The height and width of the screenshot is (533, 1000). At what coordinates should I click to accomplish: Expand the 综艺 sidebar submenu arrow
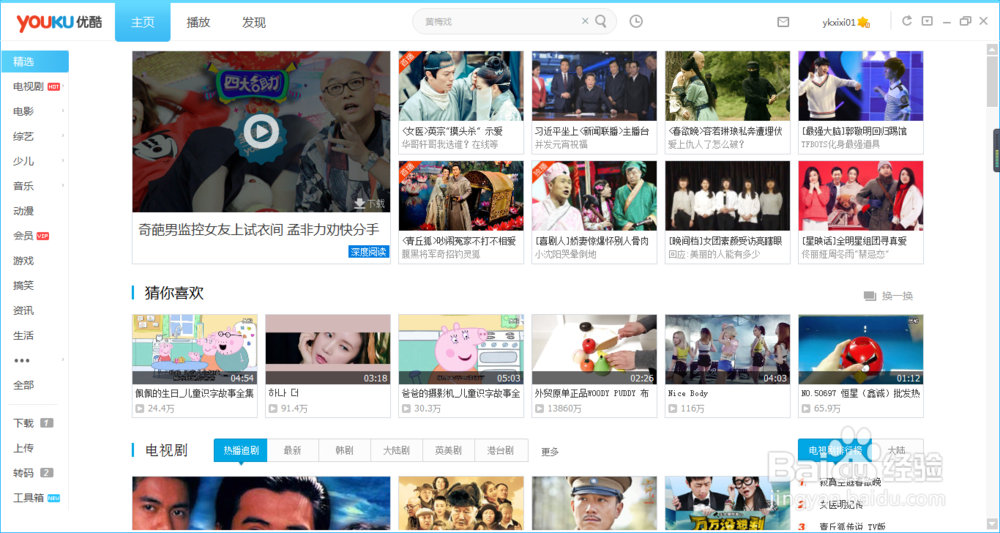point(63,136)
